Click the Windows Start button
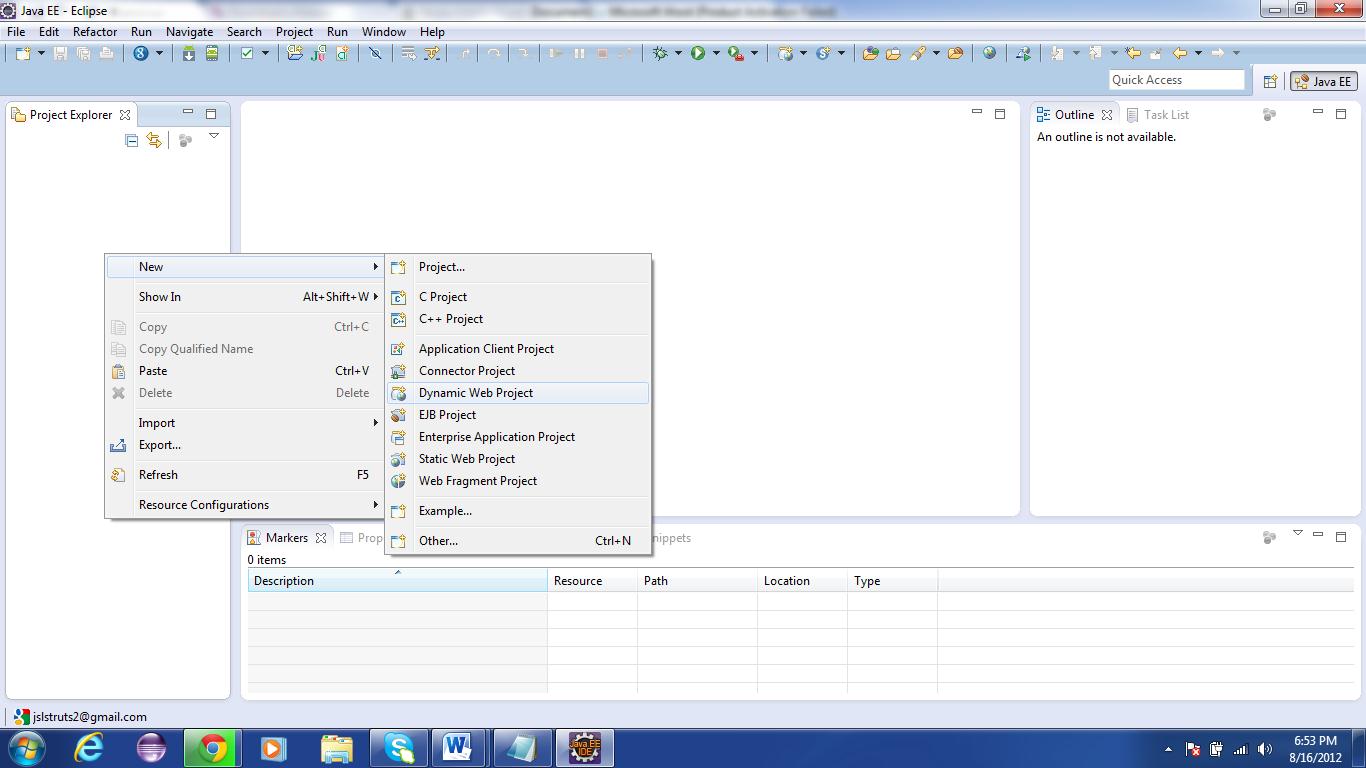 pos(26,748)
